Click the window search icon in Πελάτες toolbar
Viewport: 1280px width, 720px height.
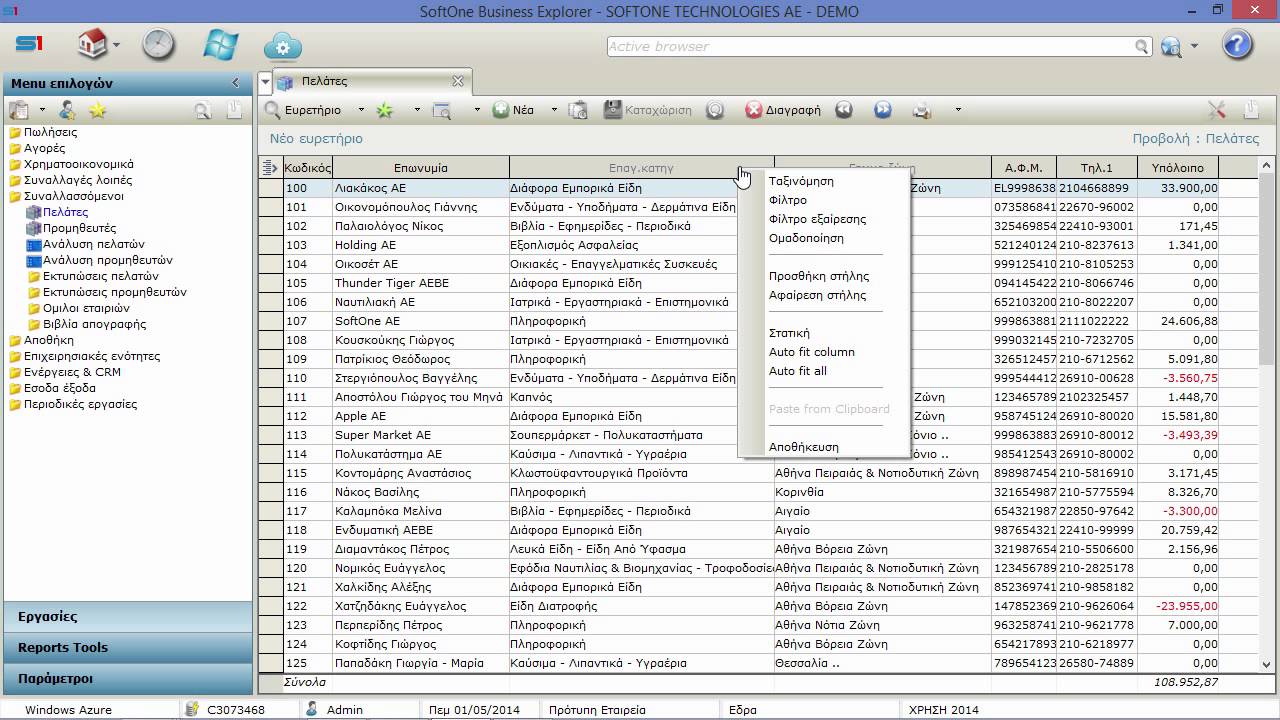(441, 110)
